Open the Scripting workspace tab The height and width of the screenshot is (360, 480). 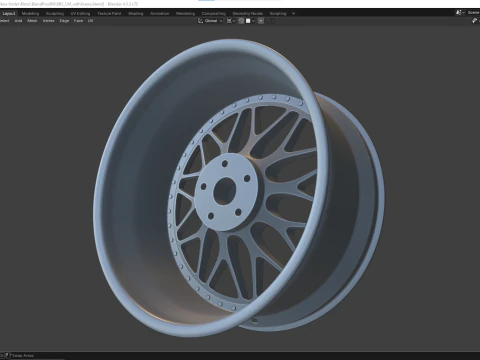(x=278, y=14)
